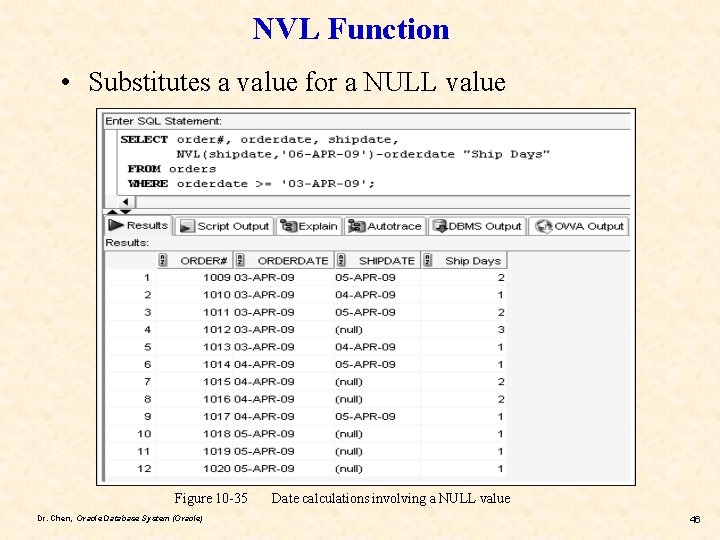This screenshot has height=540, width=720.
Task: Click the SELECT keyword in the SQL statement
Action: point(144,140)
